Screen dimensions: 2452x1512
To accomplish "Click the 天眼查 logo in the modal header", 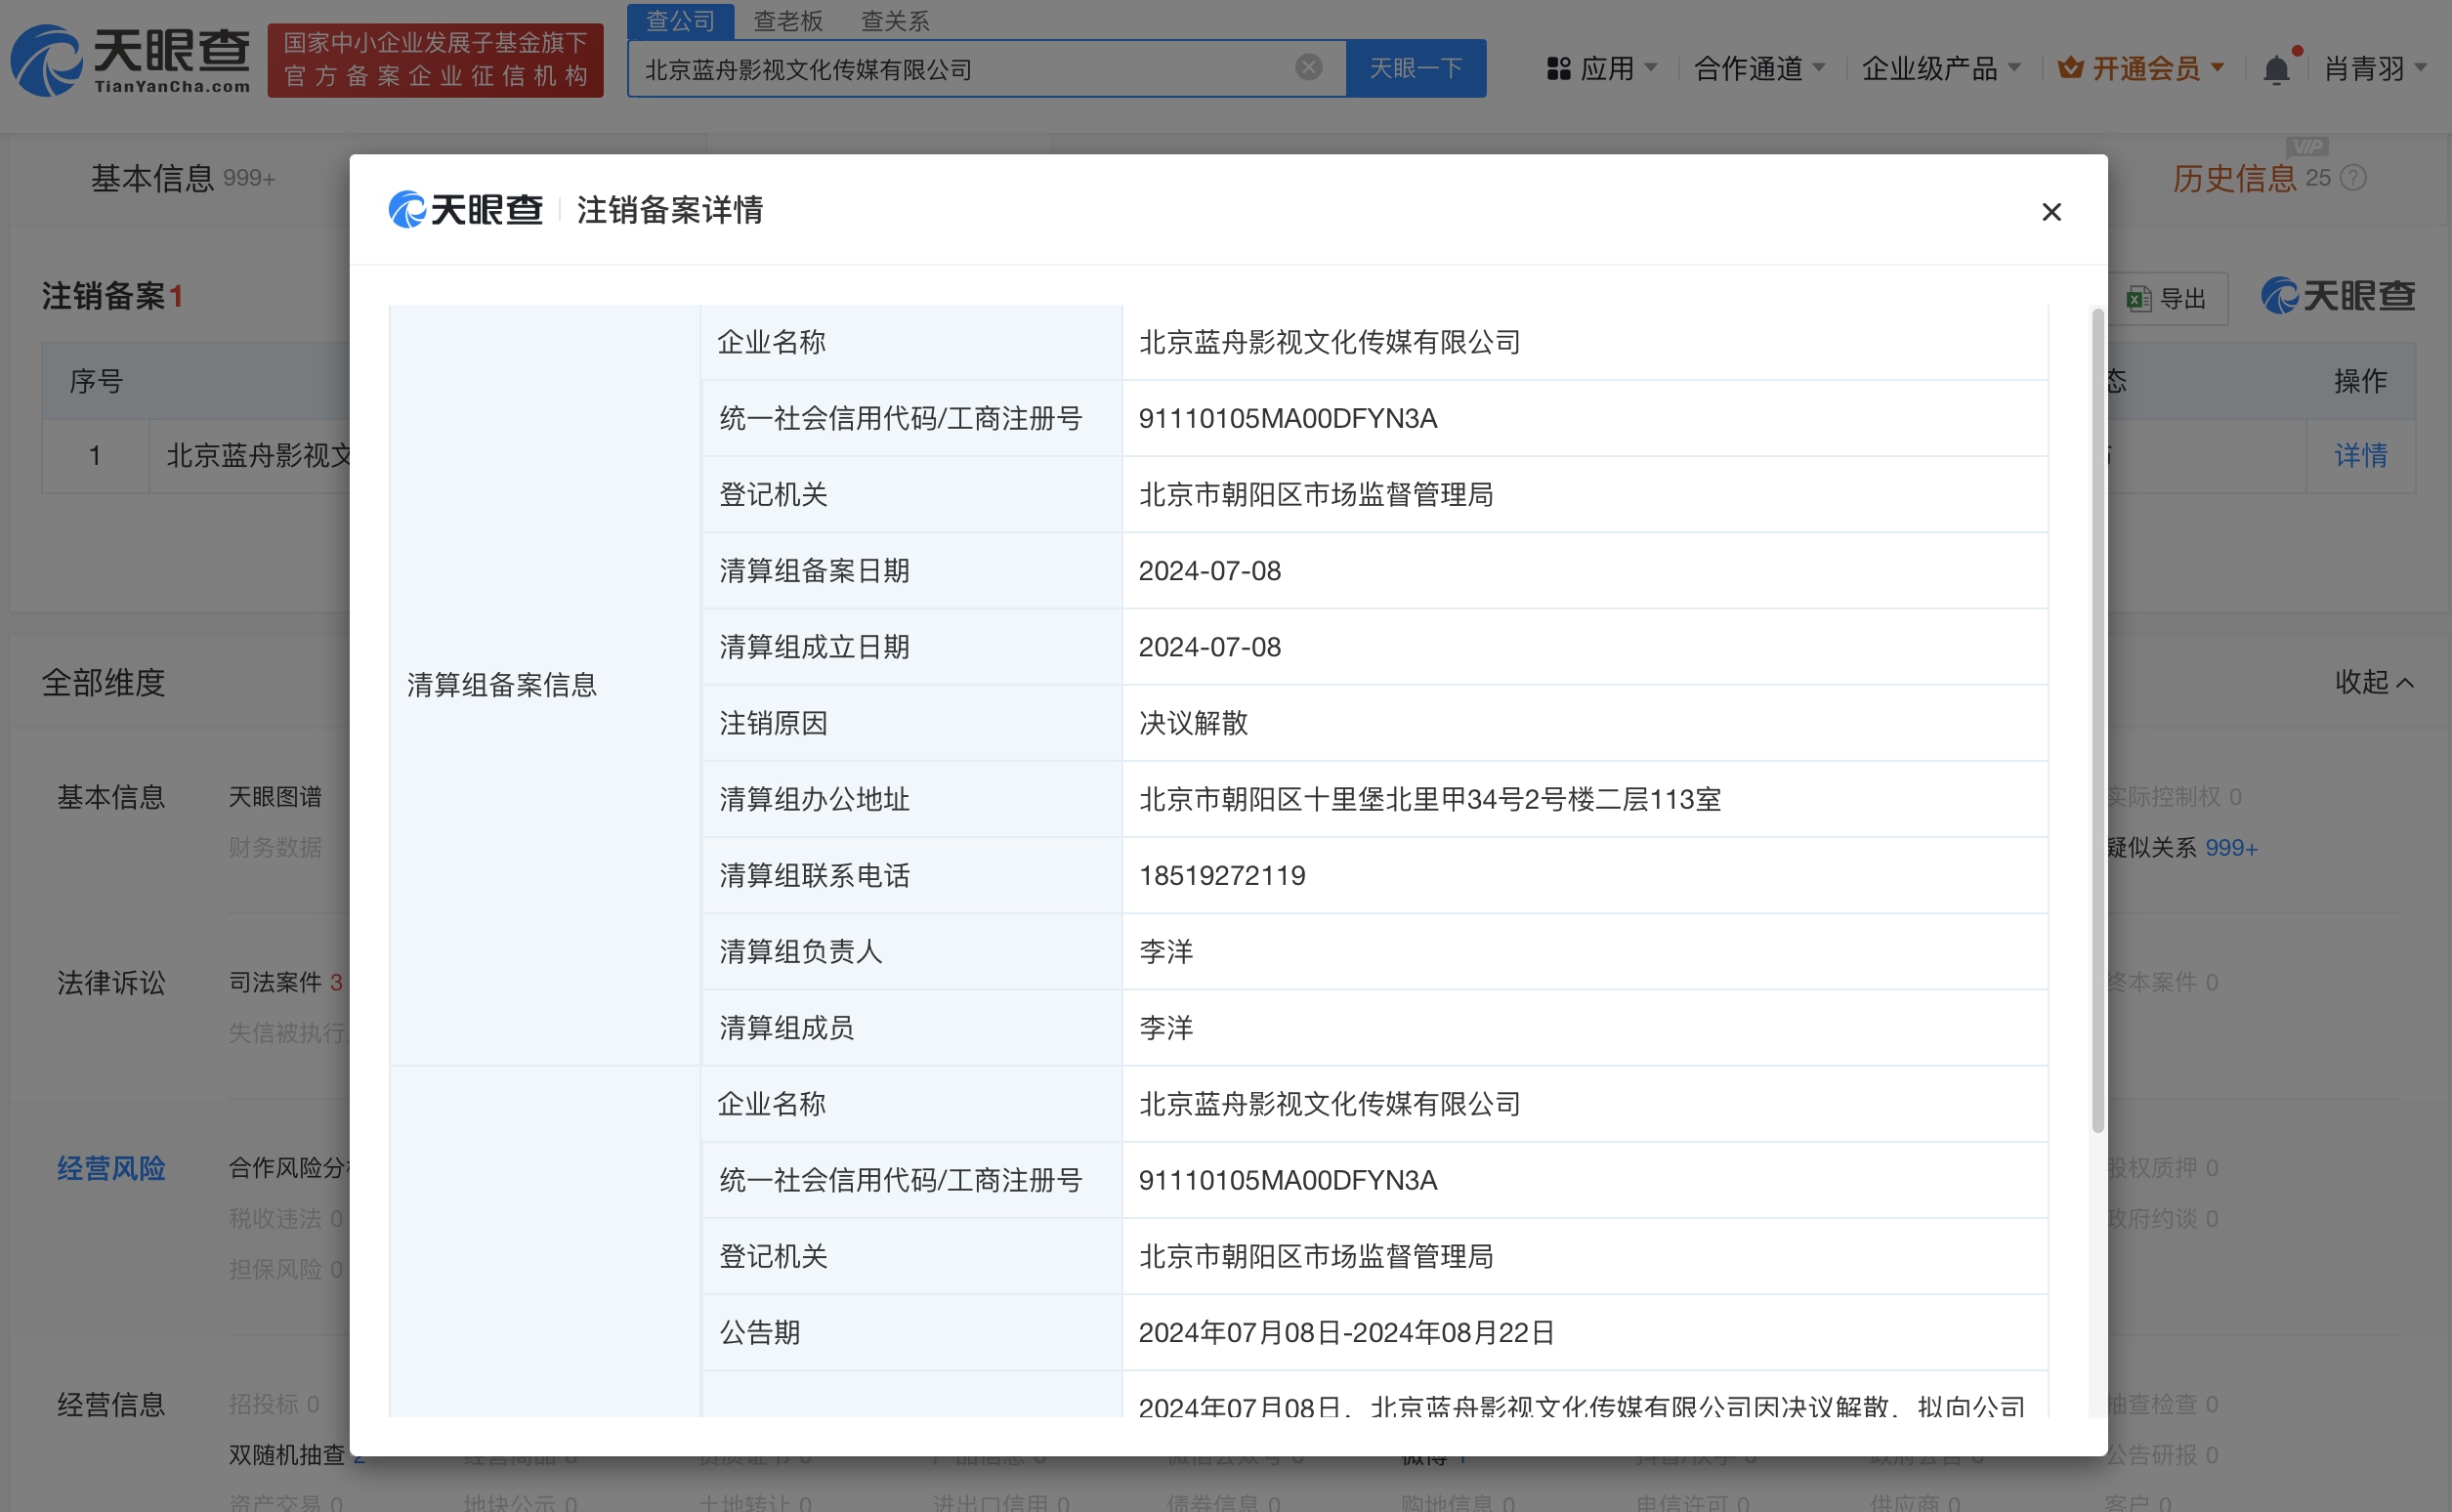I will click(x=465, y=210).
